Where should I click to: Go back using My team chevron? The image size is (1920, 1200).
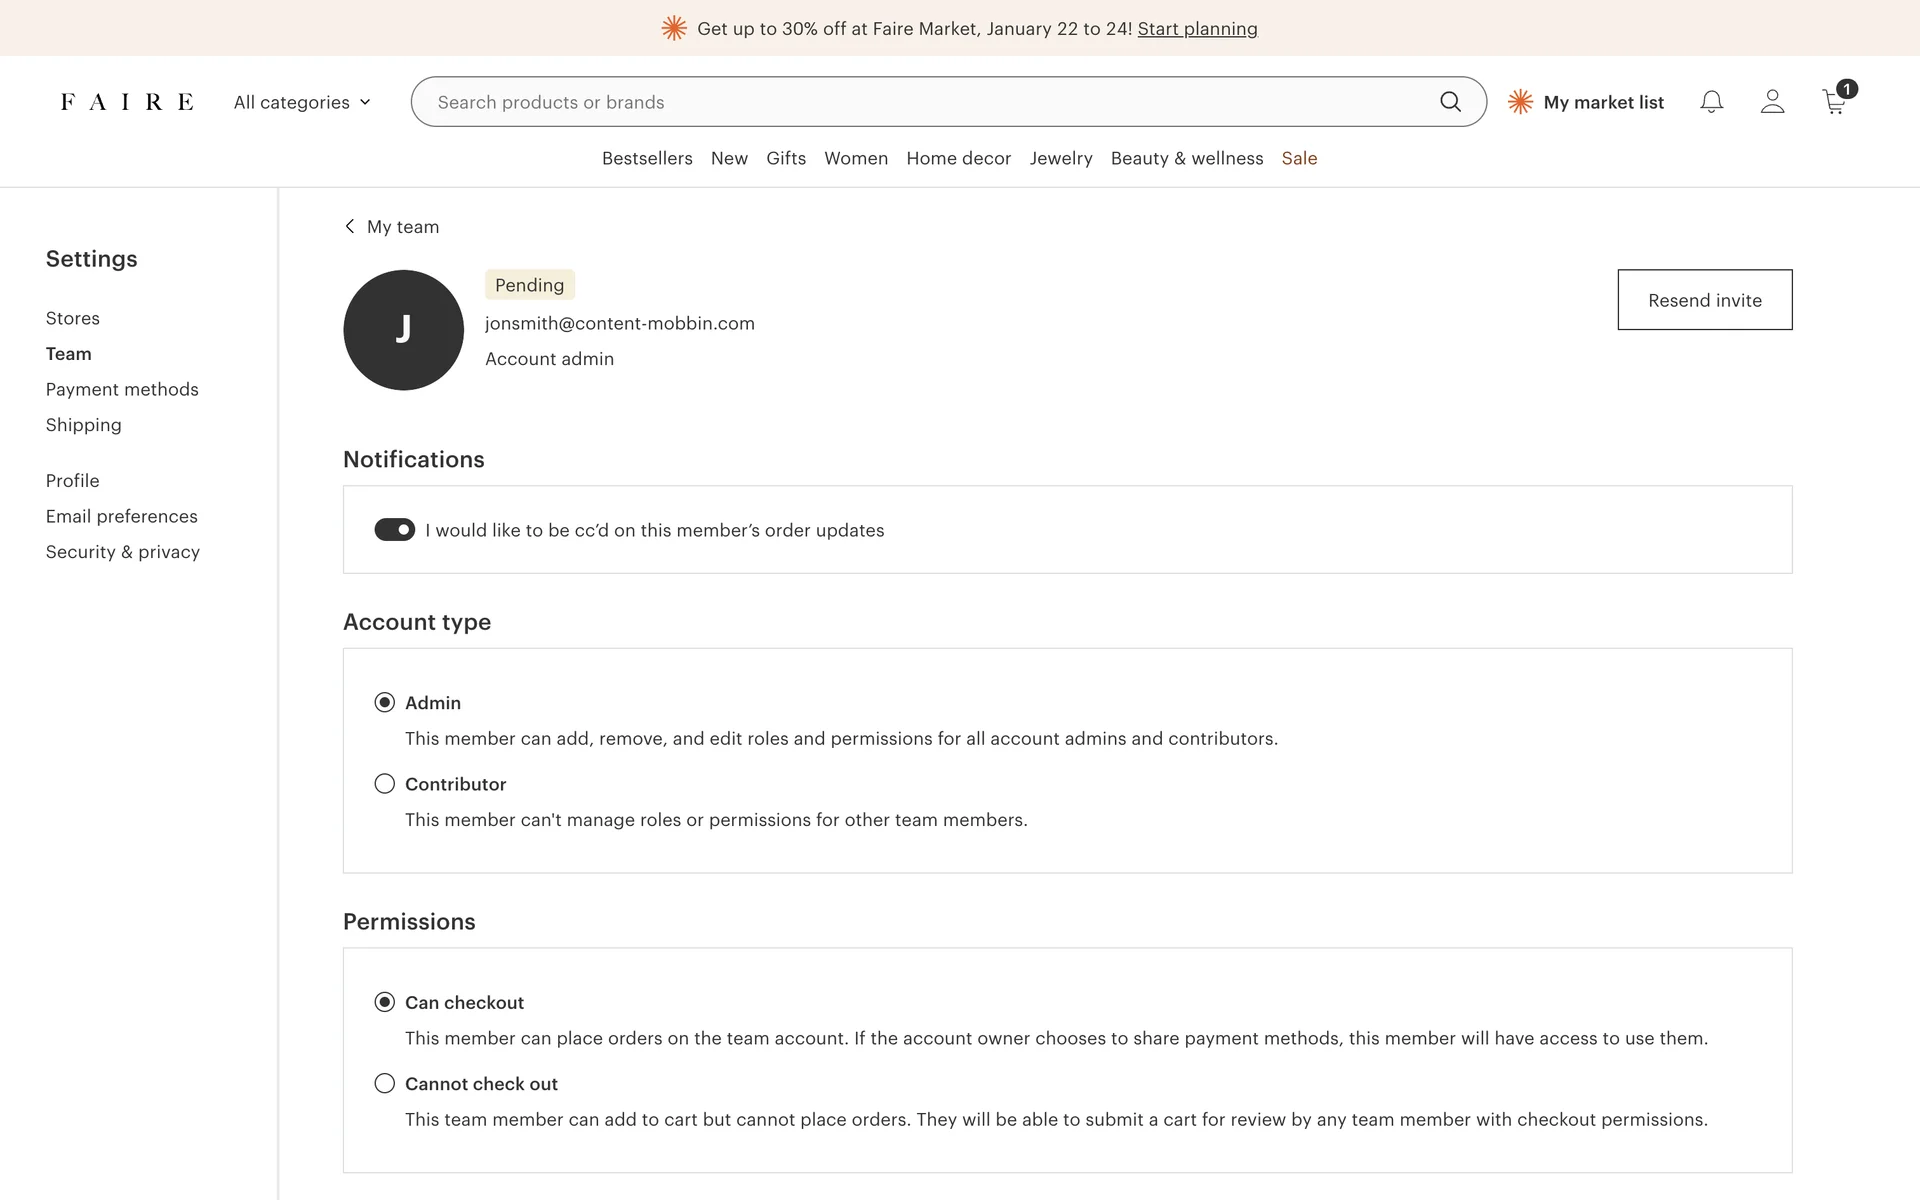click(x=349, y=226)
